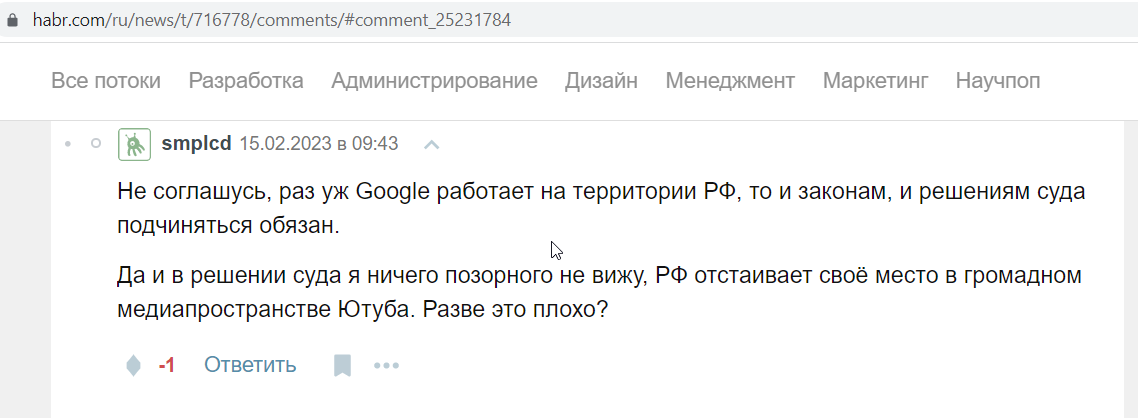The height and width of the screenshot is (418, 1138).
Task: Click the lock icon in address bar
Action: 12,20
